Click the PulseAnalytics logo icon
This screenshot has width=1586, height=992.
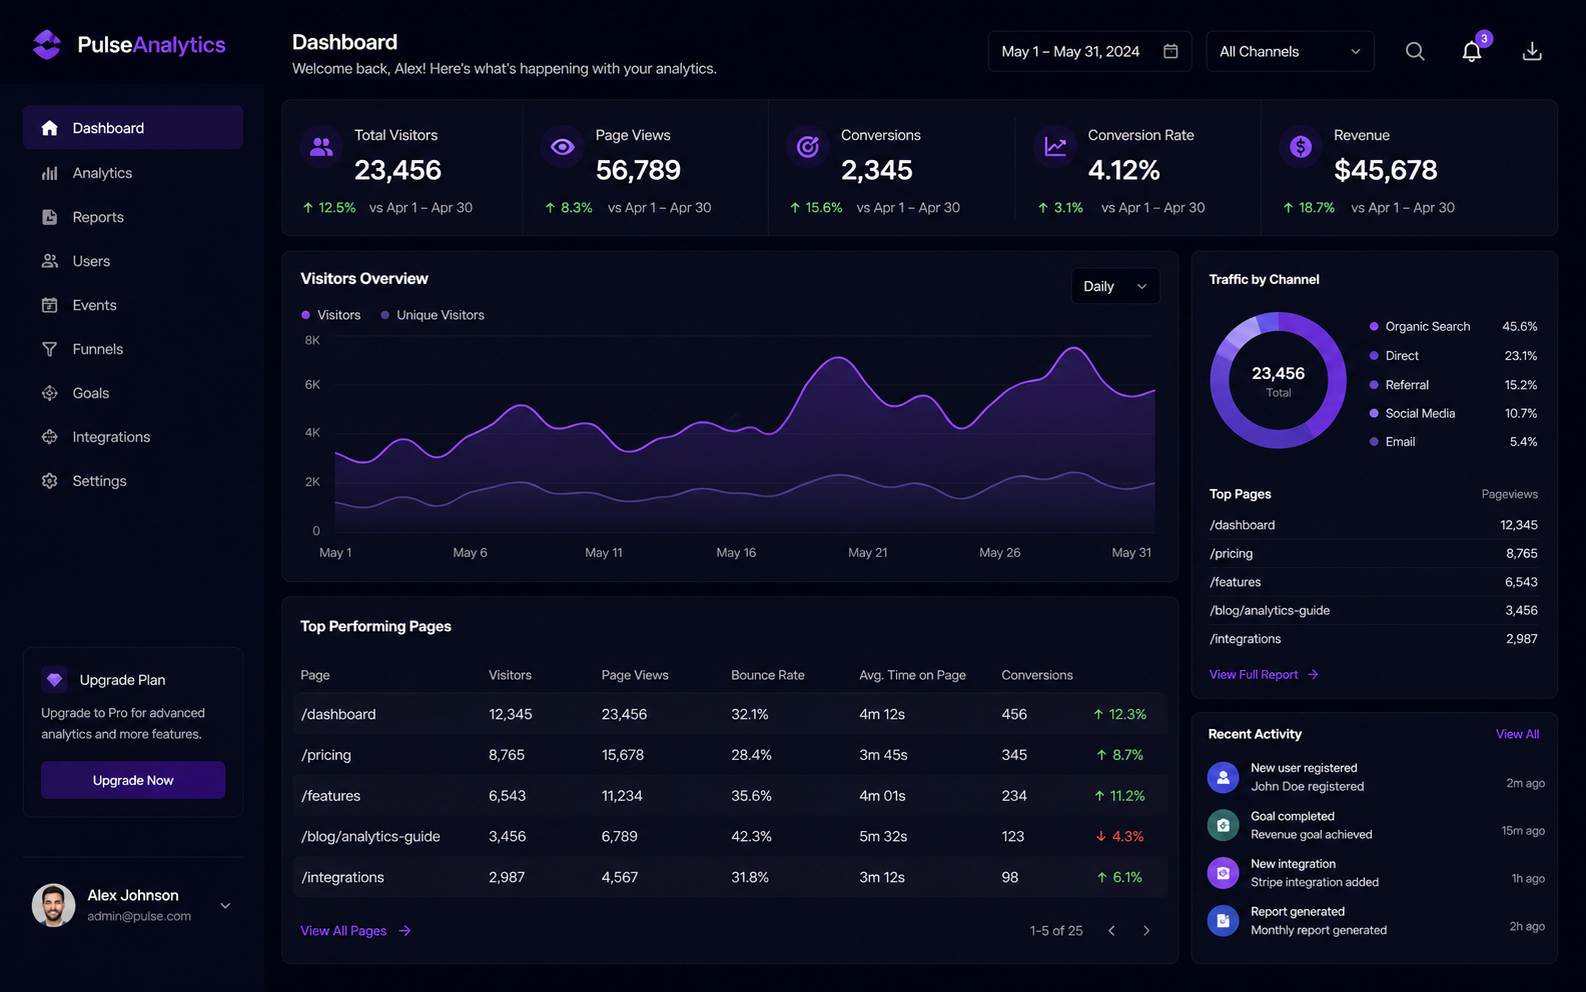(47, 44)
